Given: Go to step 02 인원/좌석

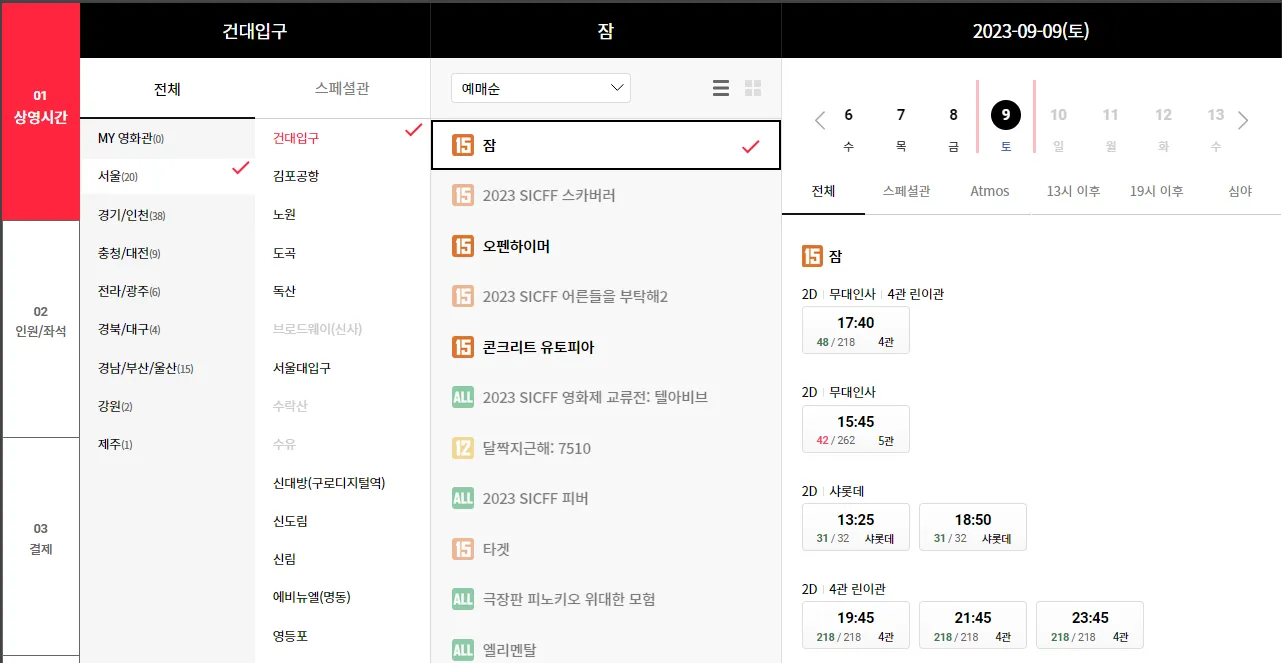Looking at the screenshot, I should click(x=39, y=323).
